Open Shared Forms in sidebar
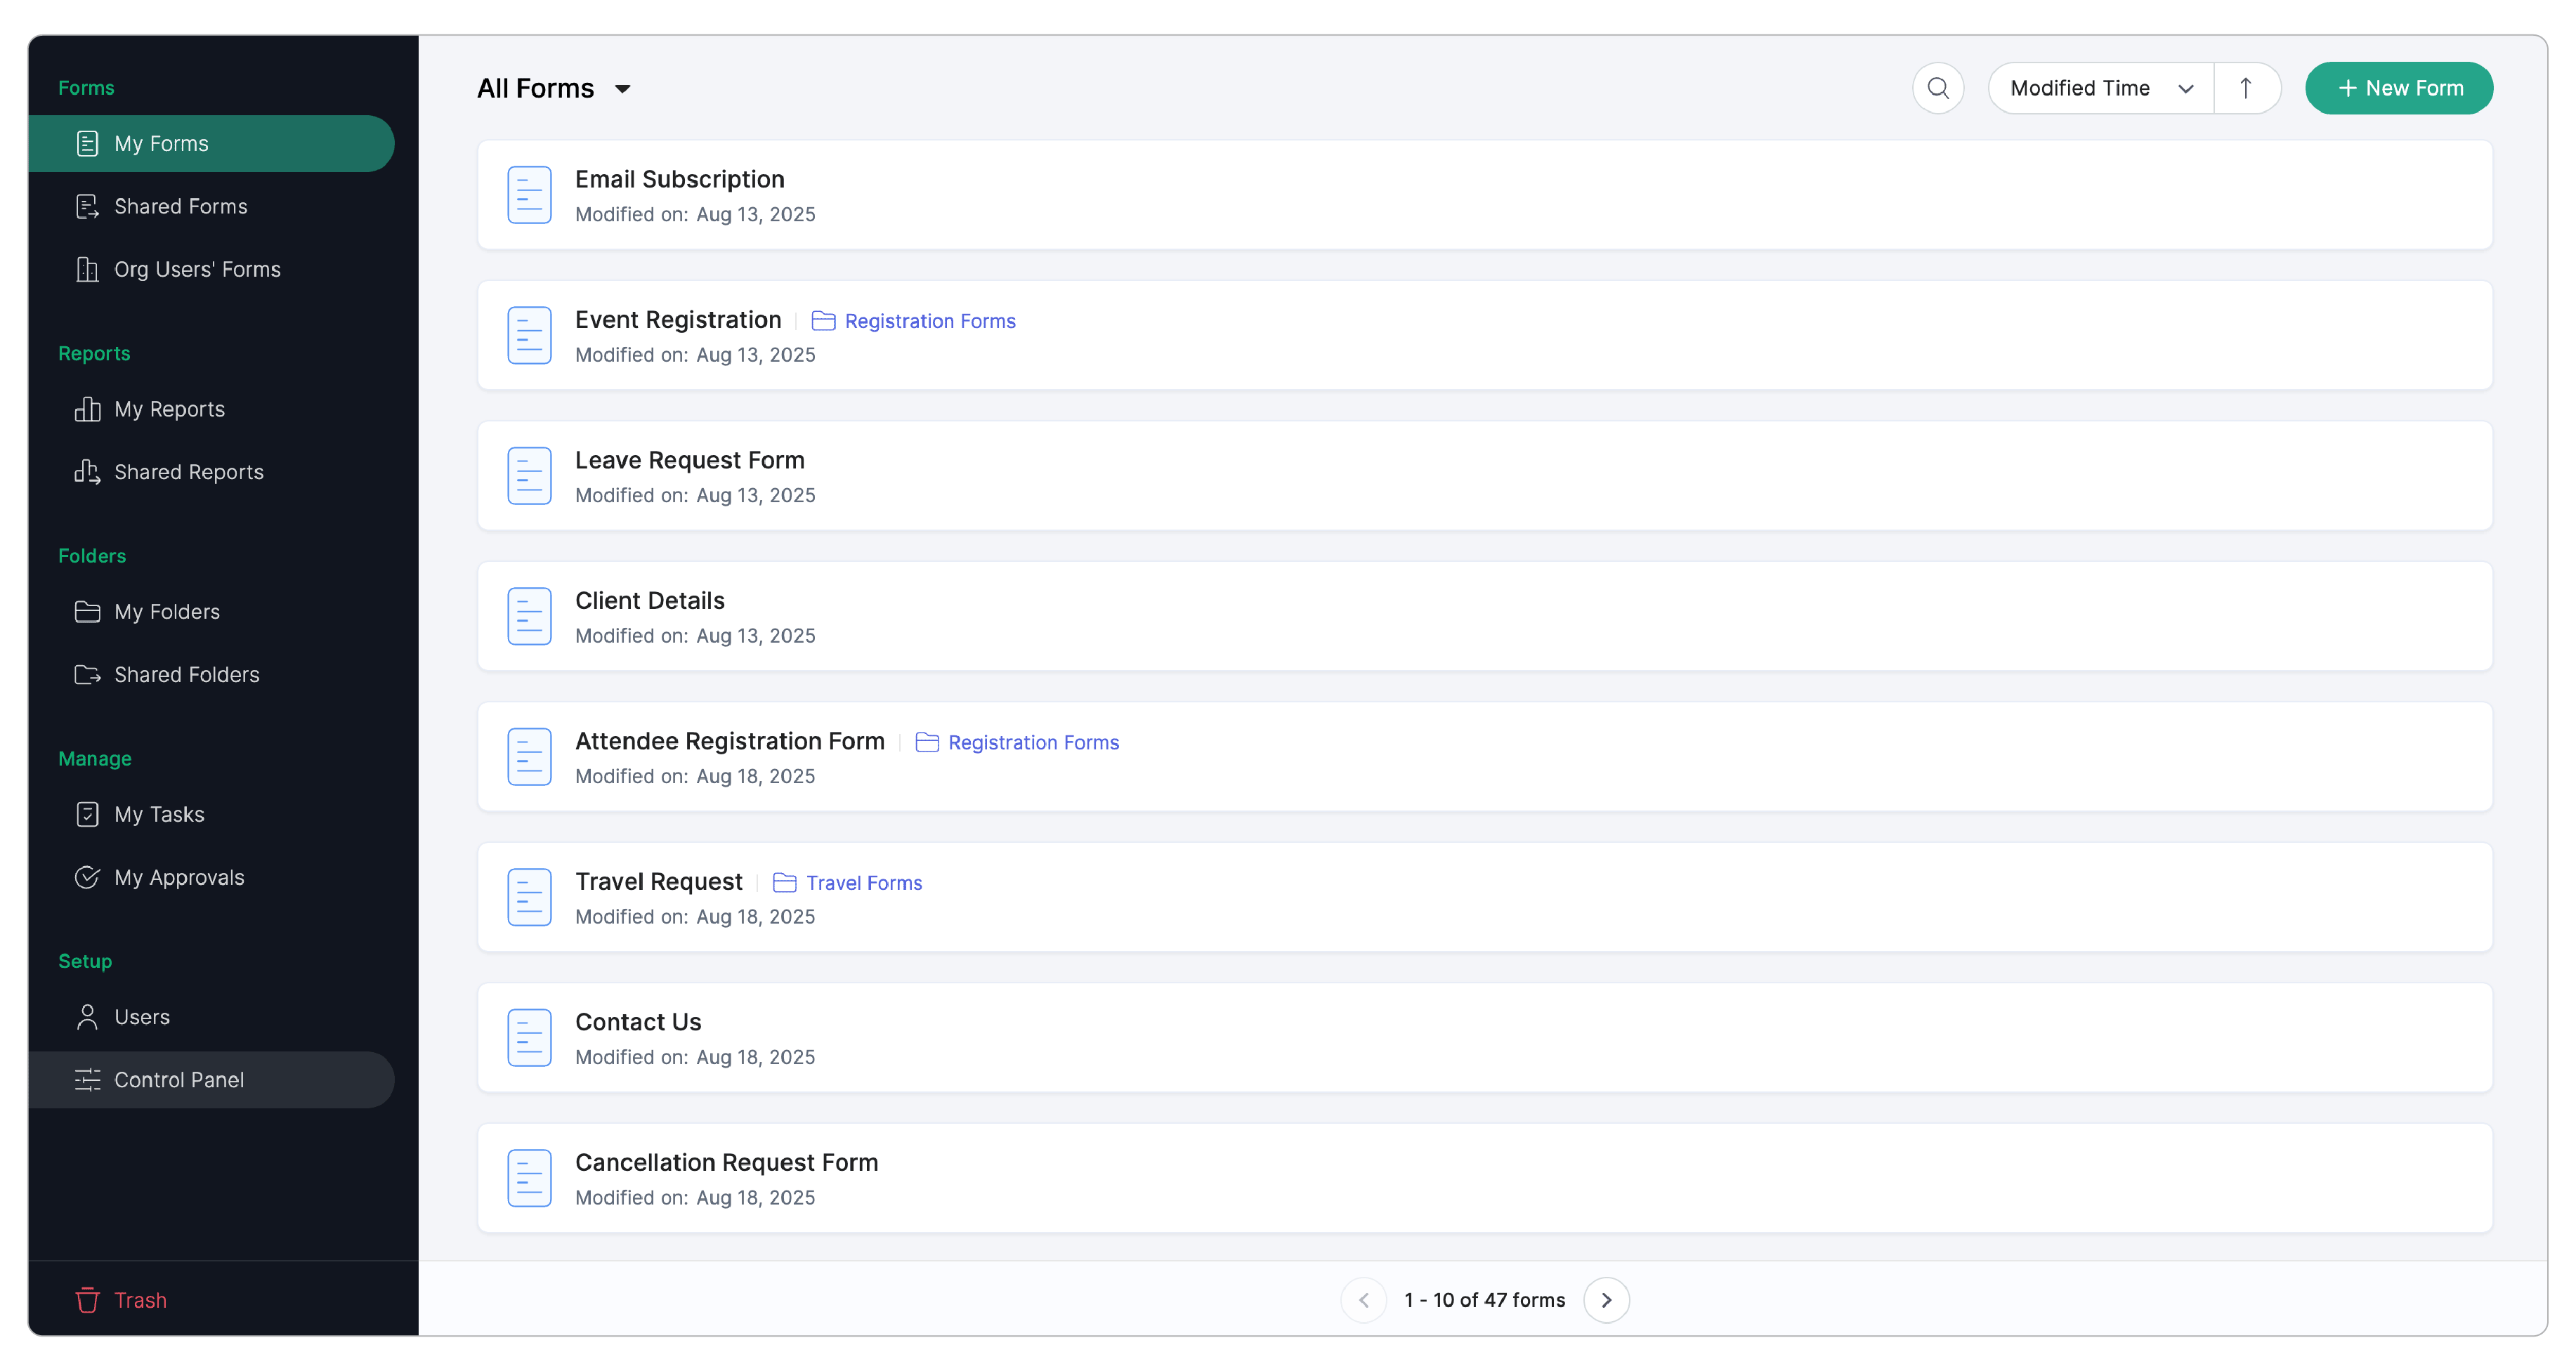The image size is (2576, 1371). [180, 206]
